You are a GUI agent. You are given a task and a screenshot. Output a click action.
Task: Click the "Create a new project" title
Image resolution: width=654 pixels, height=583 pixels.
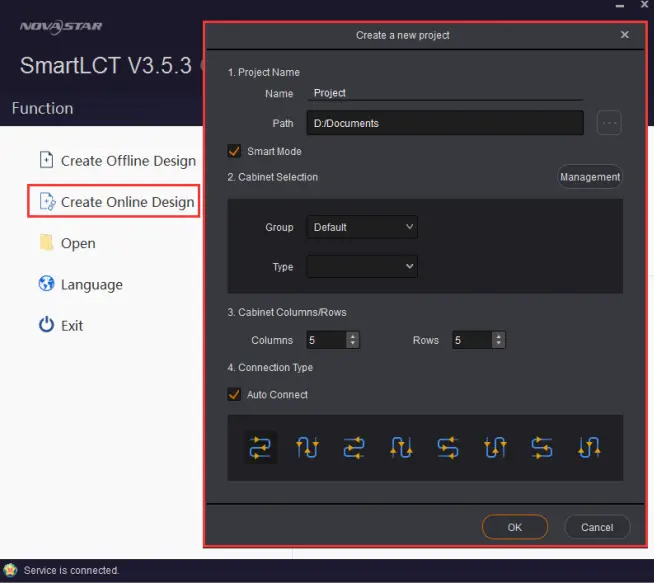click(x=402, y=35)
